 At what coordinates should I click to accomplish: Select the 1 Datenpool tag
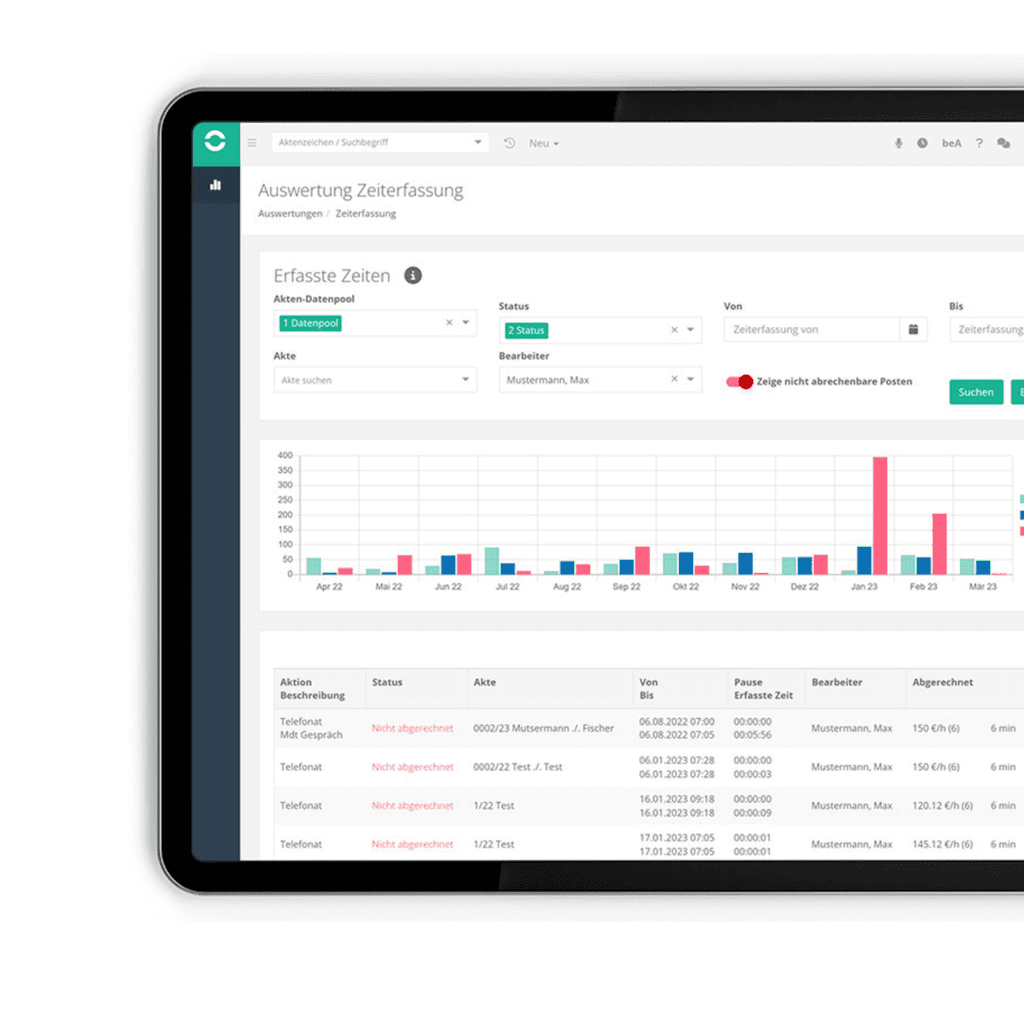tap(310, 323)
